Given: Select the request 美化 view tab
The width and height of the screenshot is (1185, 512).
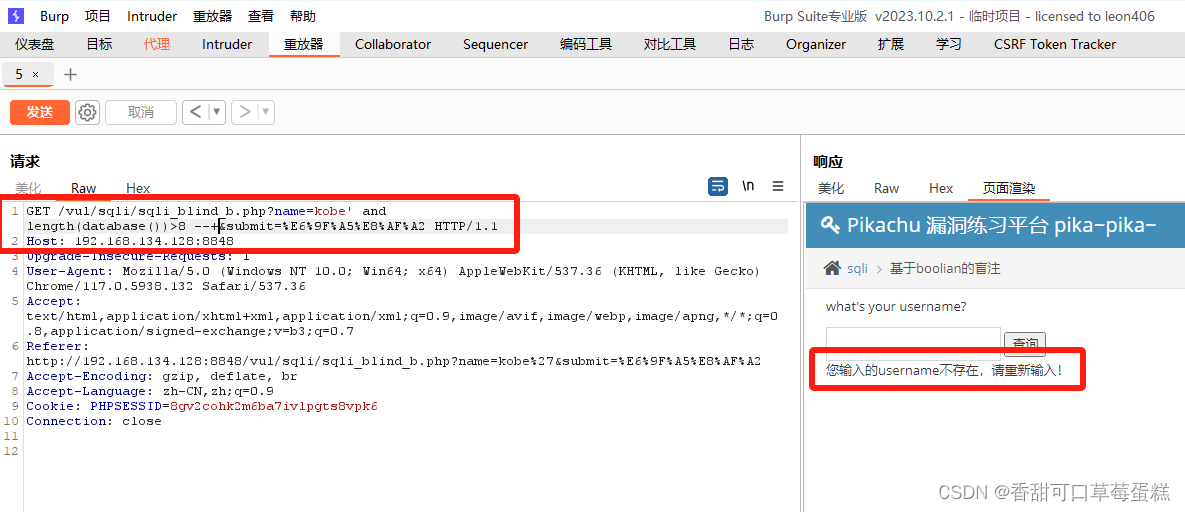Looking at the screenshot, I should click(28, 188).
